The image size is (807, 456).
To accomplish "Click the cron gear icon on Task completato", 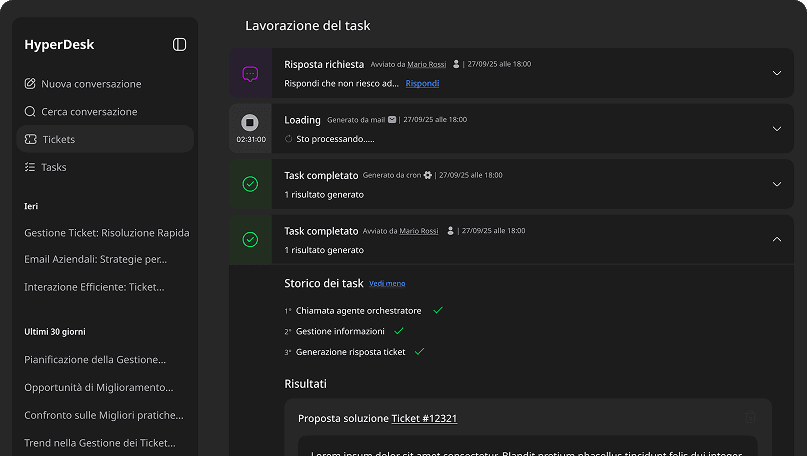I will pyautogui.click(x=428, y=175).
